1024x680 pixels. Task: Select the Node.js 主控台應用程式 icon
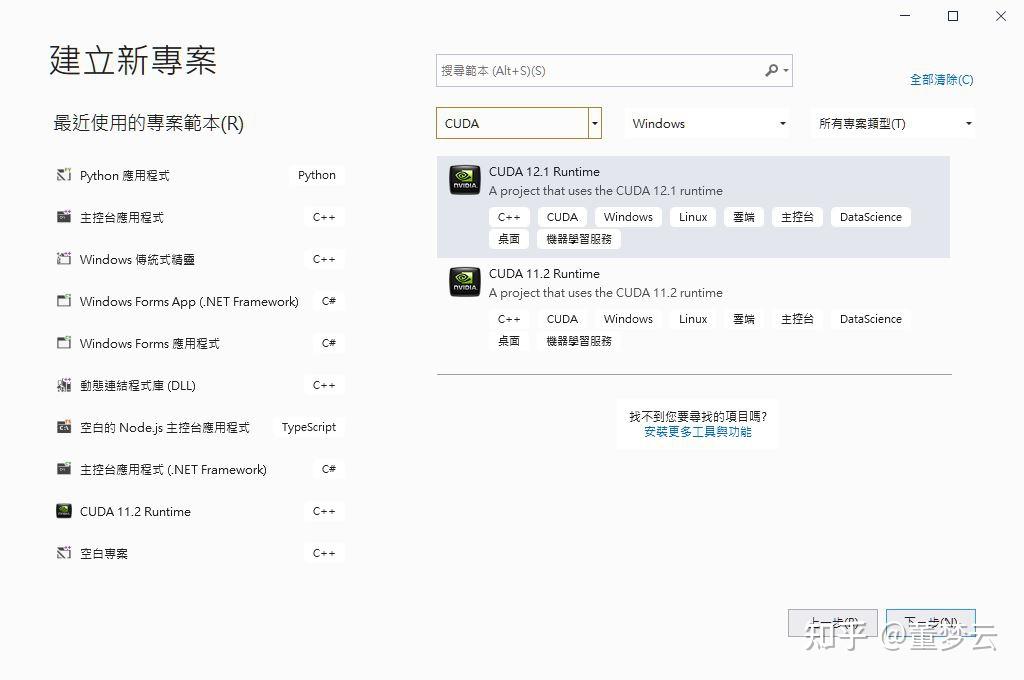click(64, 426)
